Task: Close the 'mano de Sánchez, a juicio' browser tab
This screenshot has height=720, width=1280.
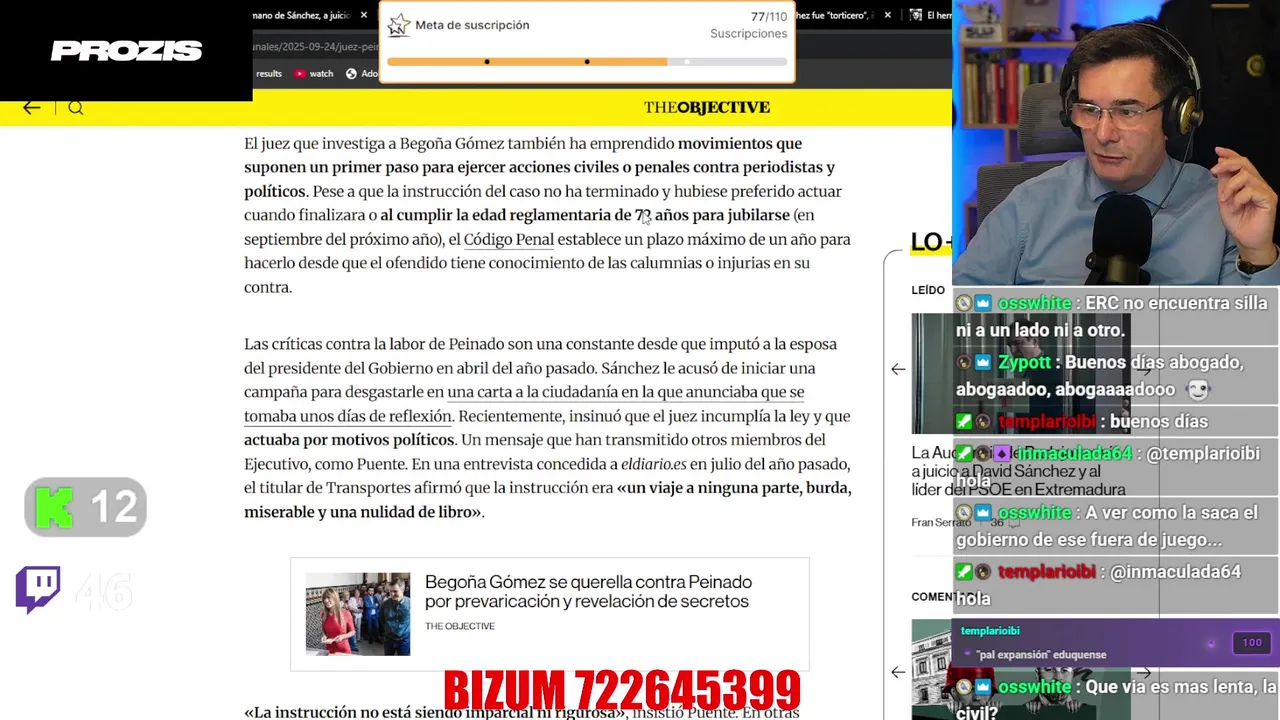Action: pos(364,15)
